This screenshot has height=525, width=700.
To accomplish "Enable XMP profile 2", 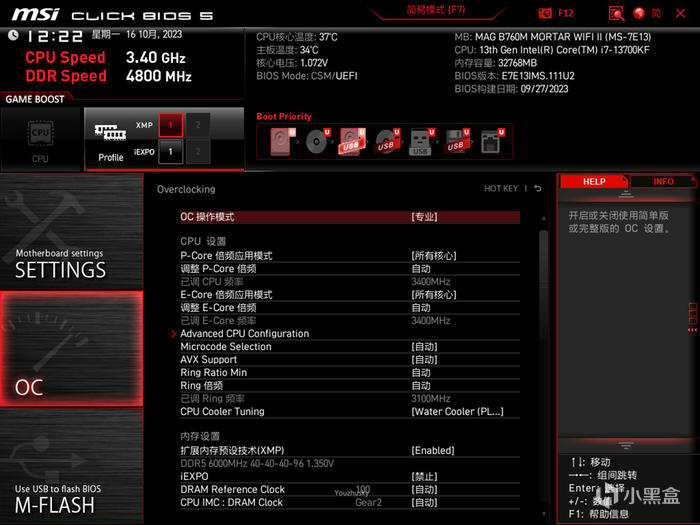I will (x=198, y=125).
